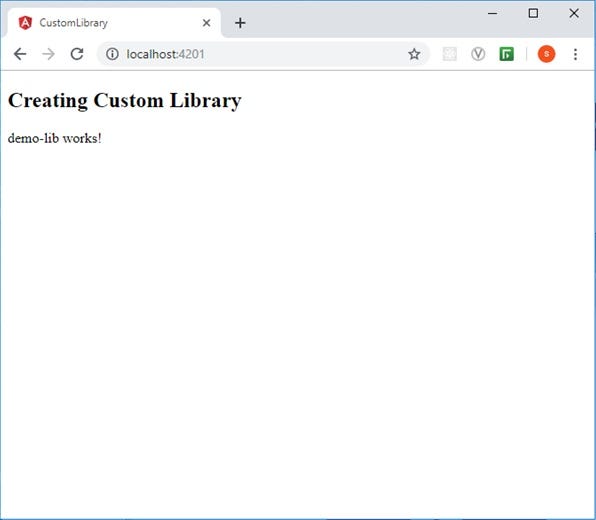Viewport: 596px width, 520px height.
Task: Minimize the browser window
Action: [x=493, y=13]
